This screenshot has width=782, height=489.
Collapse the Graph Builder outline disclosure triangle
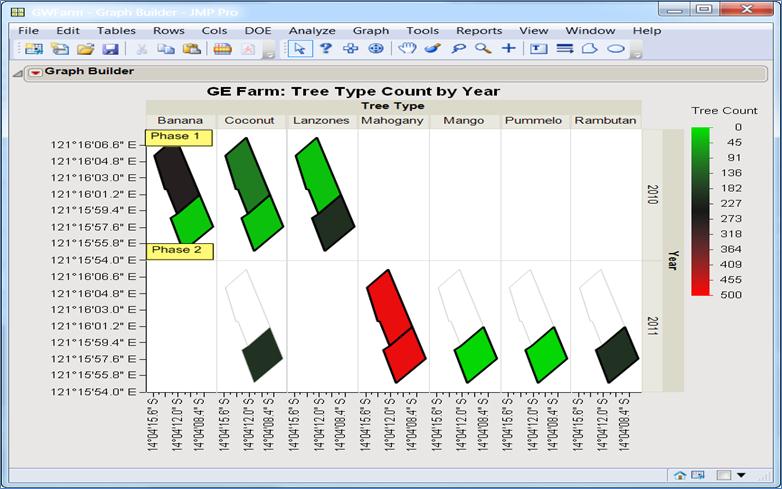[x=17, y=74]
